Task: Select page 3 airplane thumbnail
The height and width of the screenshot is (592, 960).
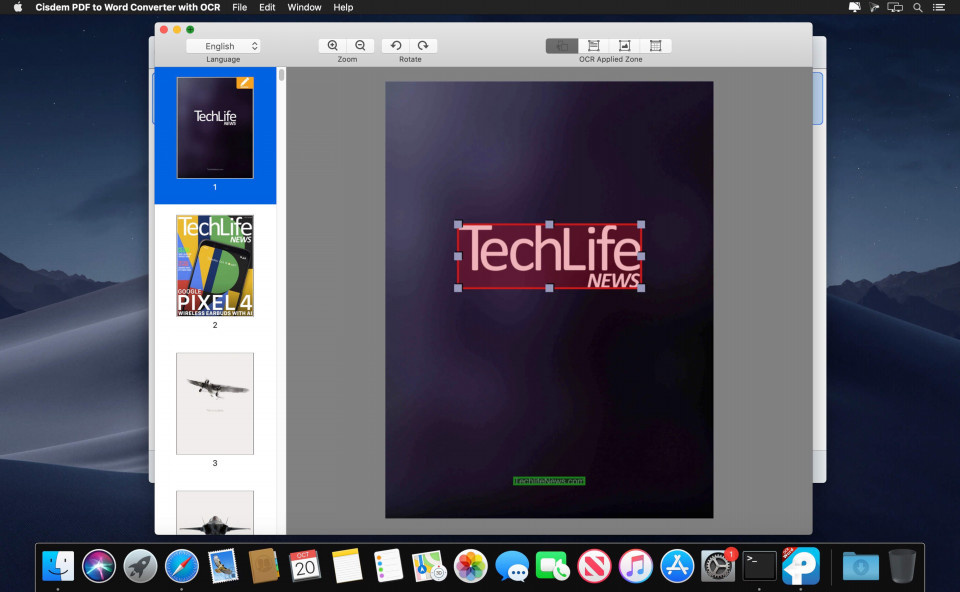Action: (215, 403)
